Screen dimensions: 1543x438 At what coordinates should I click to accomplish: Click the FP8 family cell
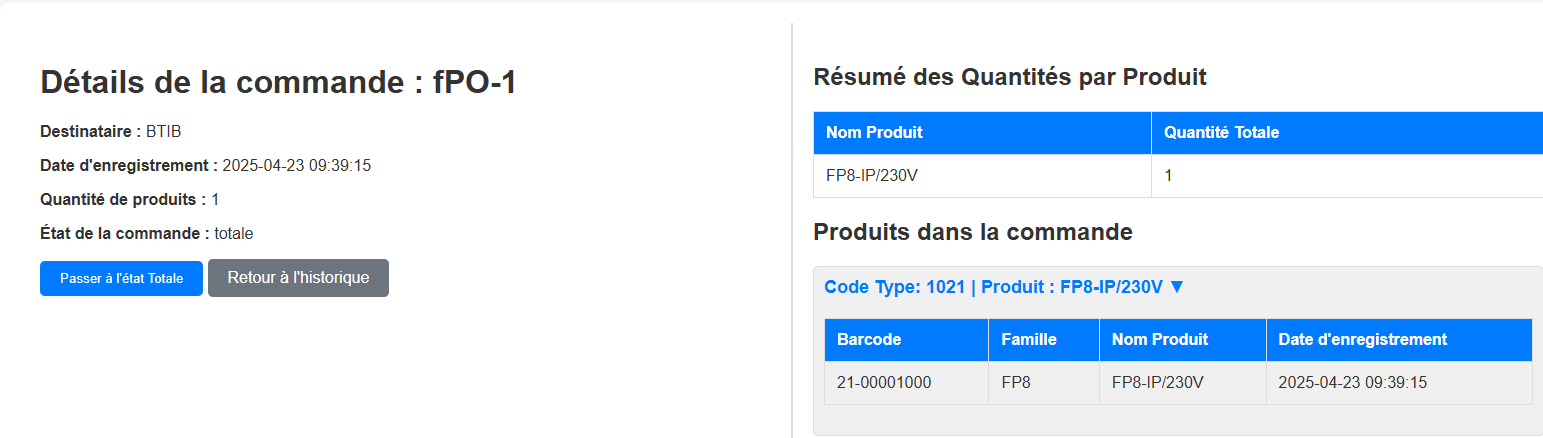pyautogui.click(x=1015, y=382)
